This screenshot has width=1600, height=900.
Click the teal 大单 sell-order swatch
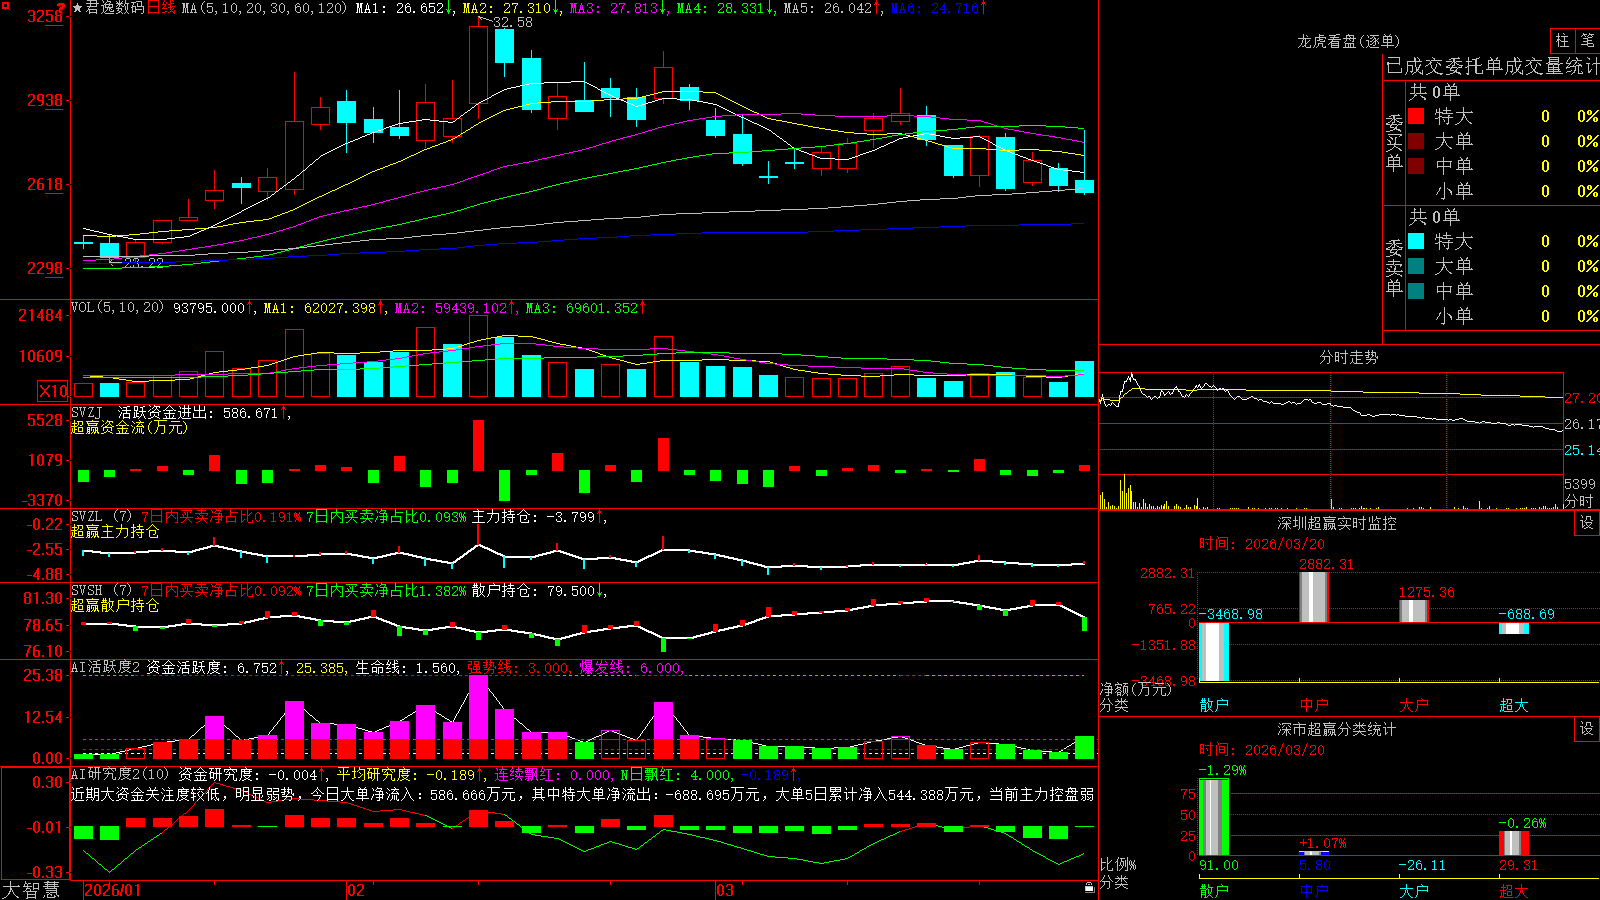pos(1416,266)
